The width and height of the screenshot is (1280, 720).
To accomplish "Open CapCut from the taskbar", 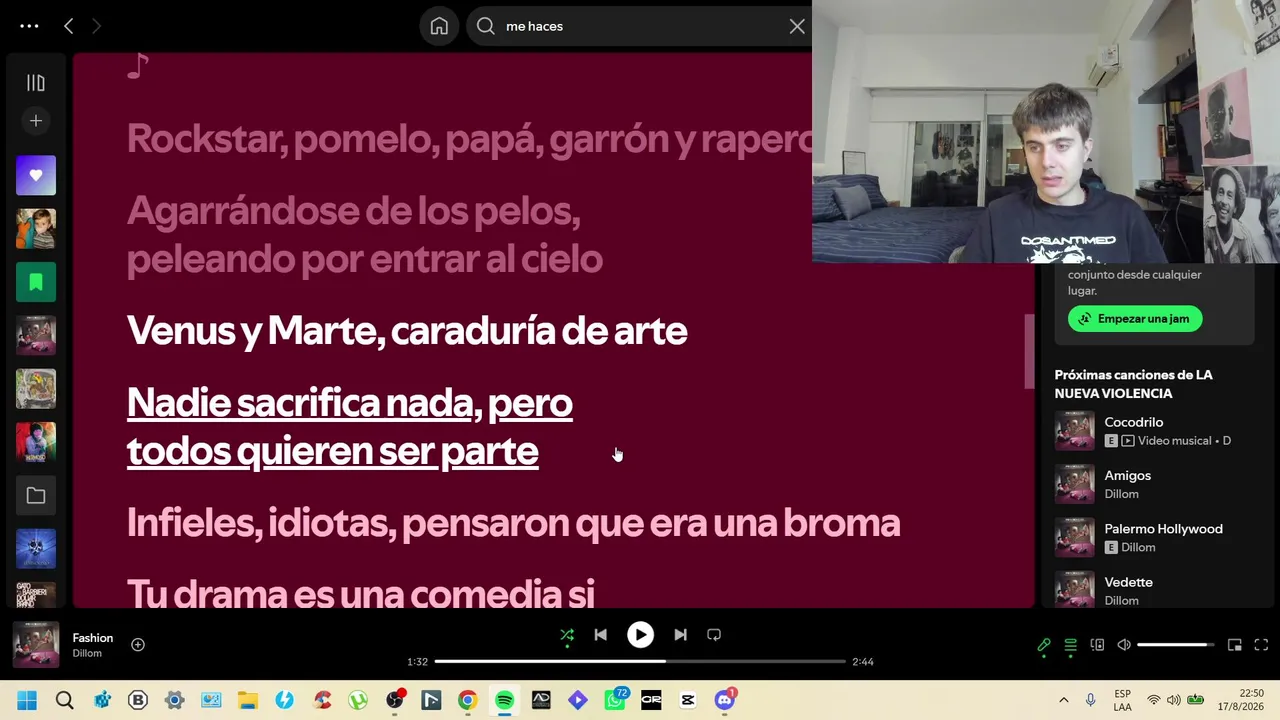I will 688,701.
